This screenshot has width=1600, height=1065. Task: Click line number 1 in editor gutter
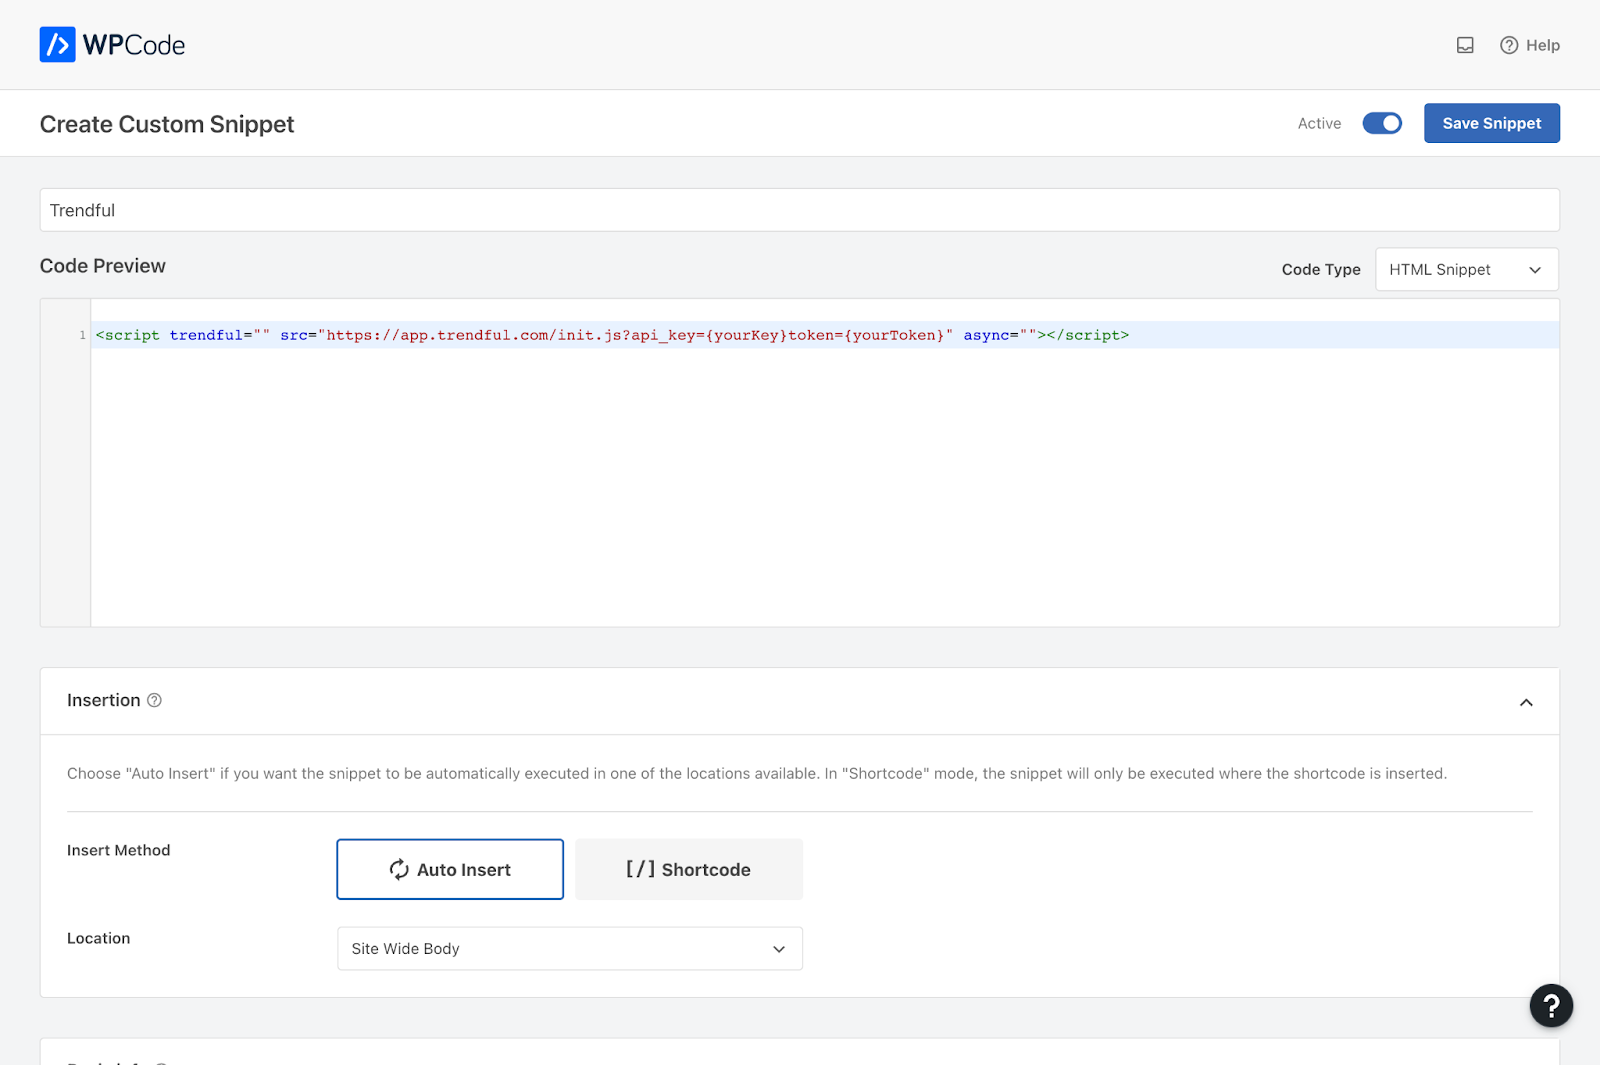[82, 335]
